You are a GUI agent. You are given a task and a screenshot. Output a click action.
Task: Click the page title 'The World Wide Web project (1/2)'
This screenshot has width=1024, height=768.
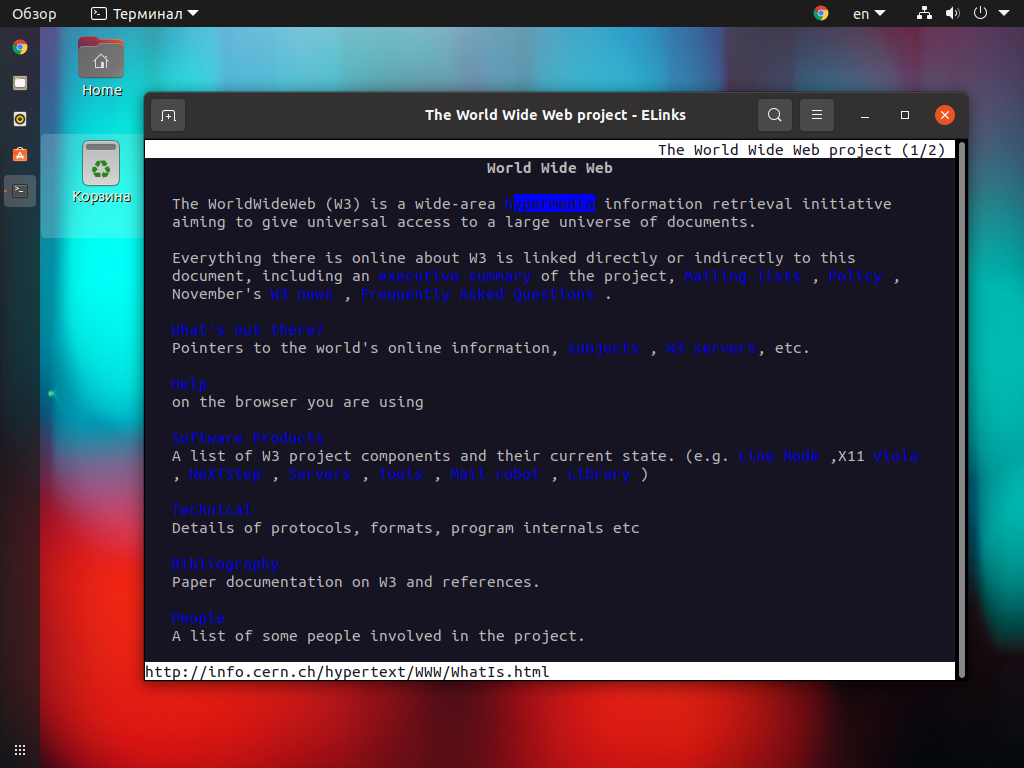pos(801,150)
